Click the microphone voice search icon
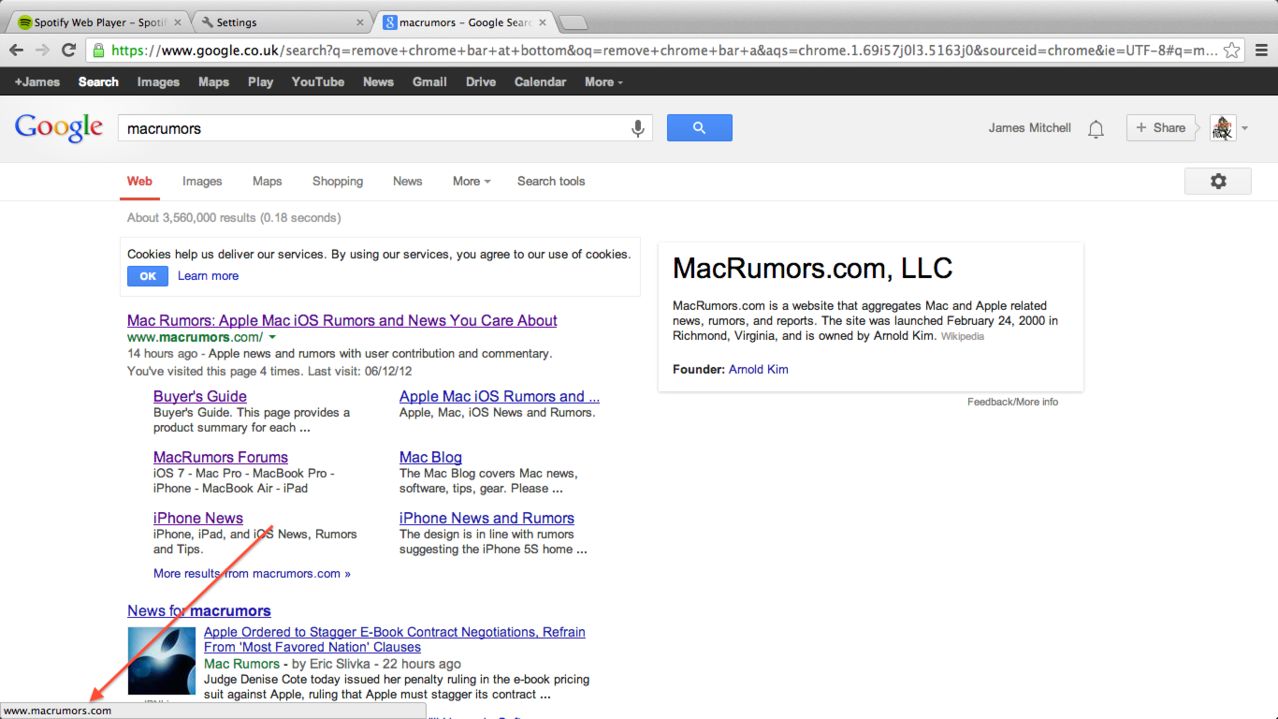 pyautogui.click(x=637, y=128)
